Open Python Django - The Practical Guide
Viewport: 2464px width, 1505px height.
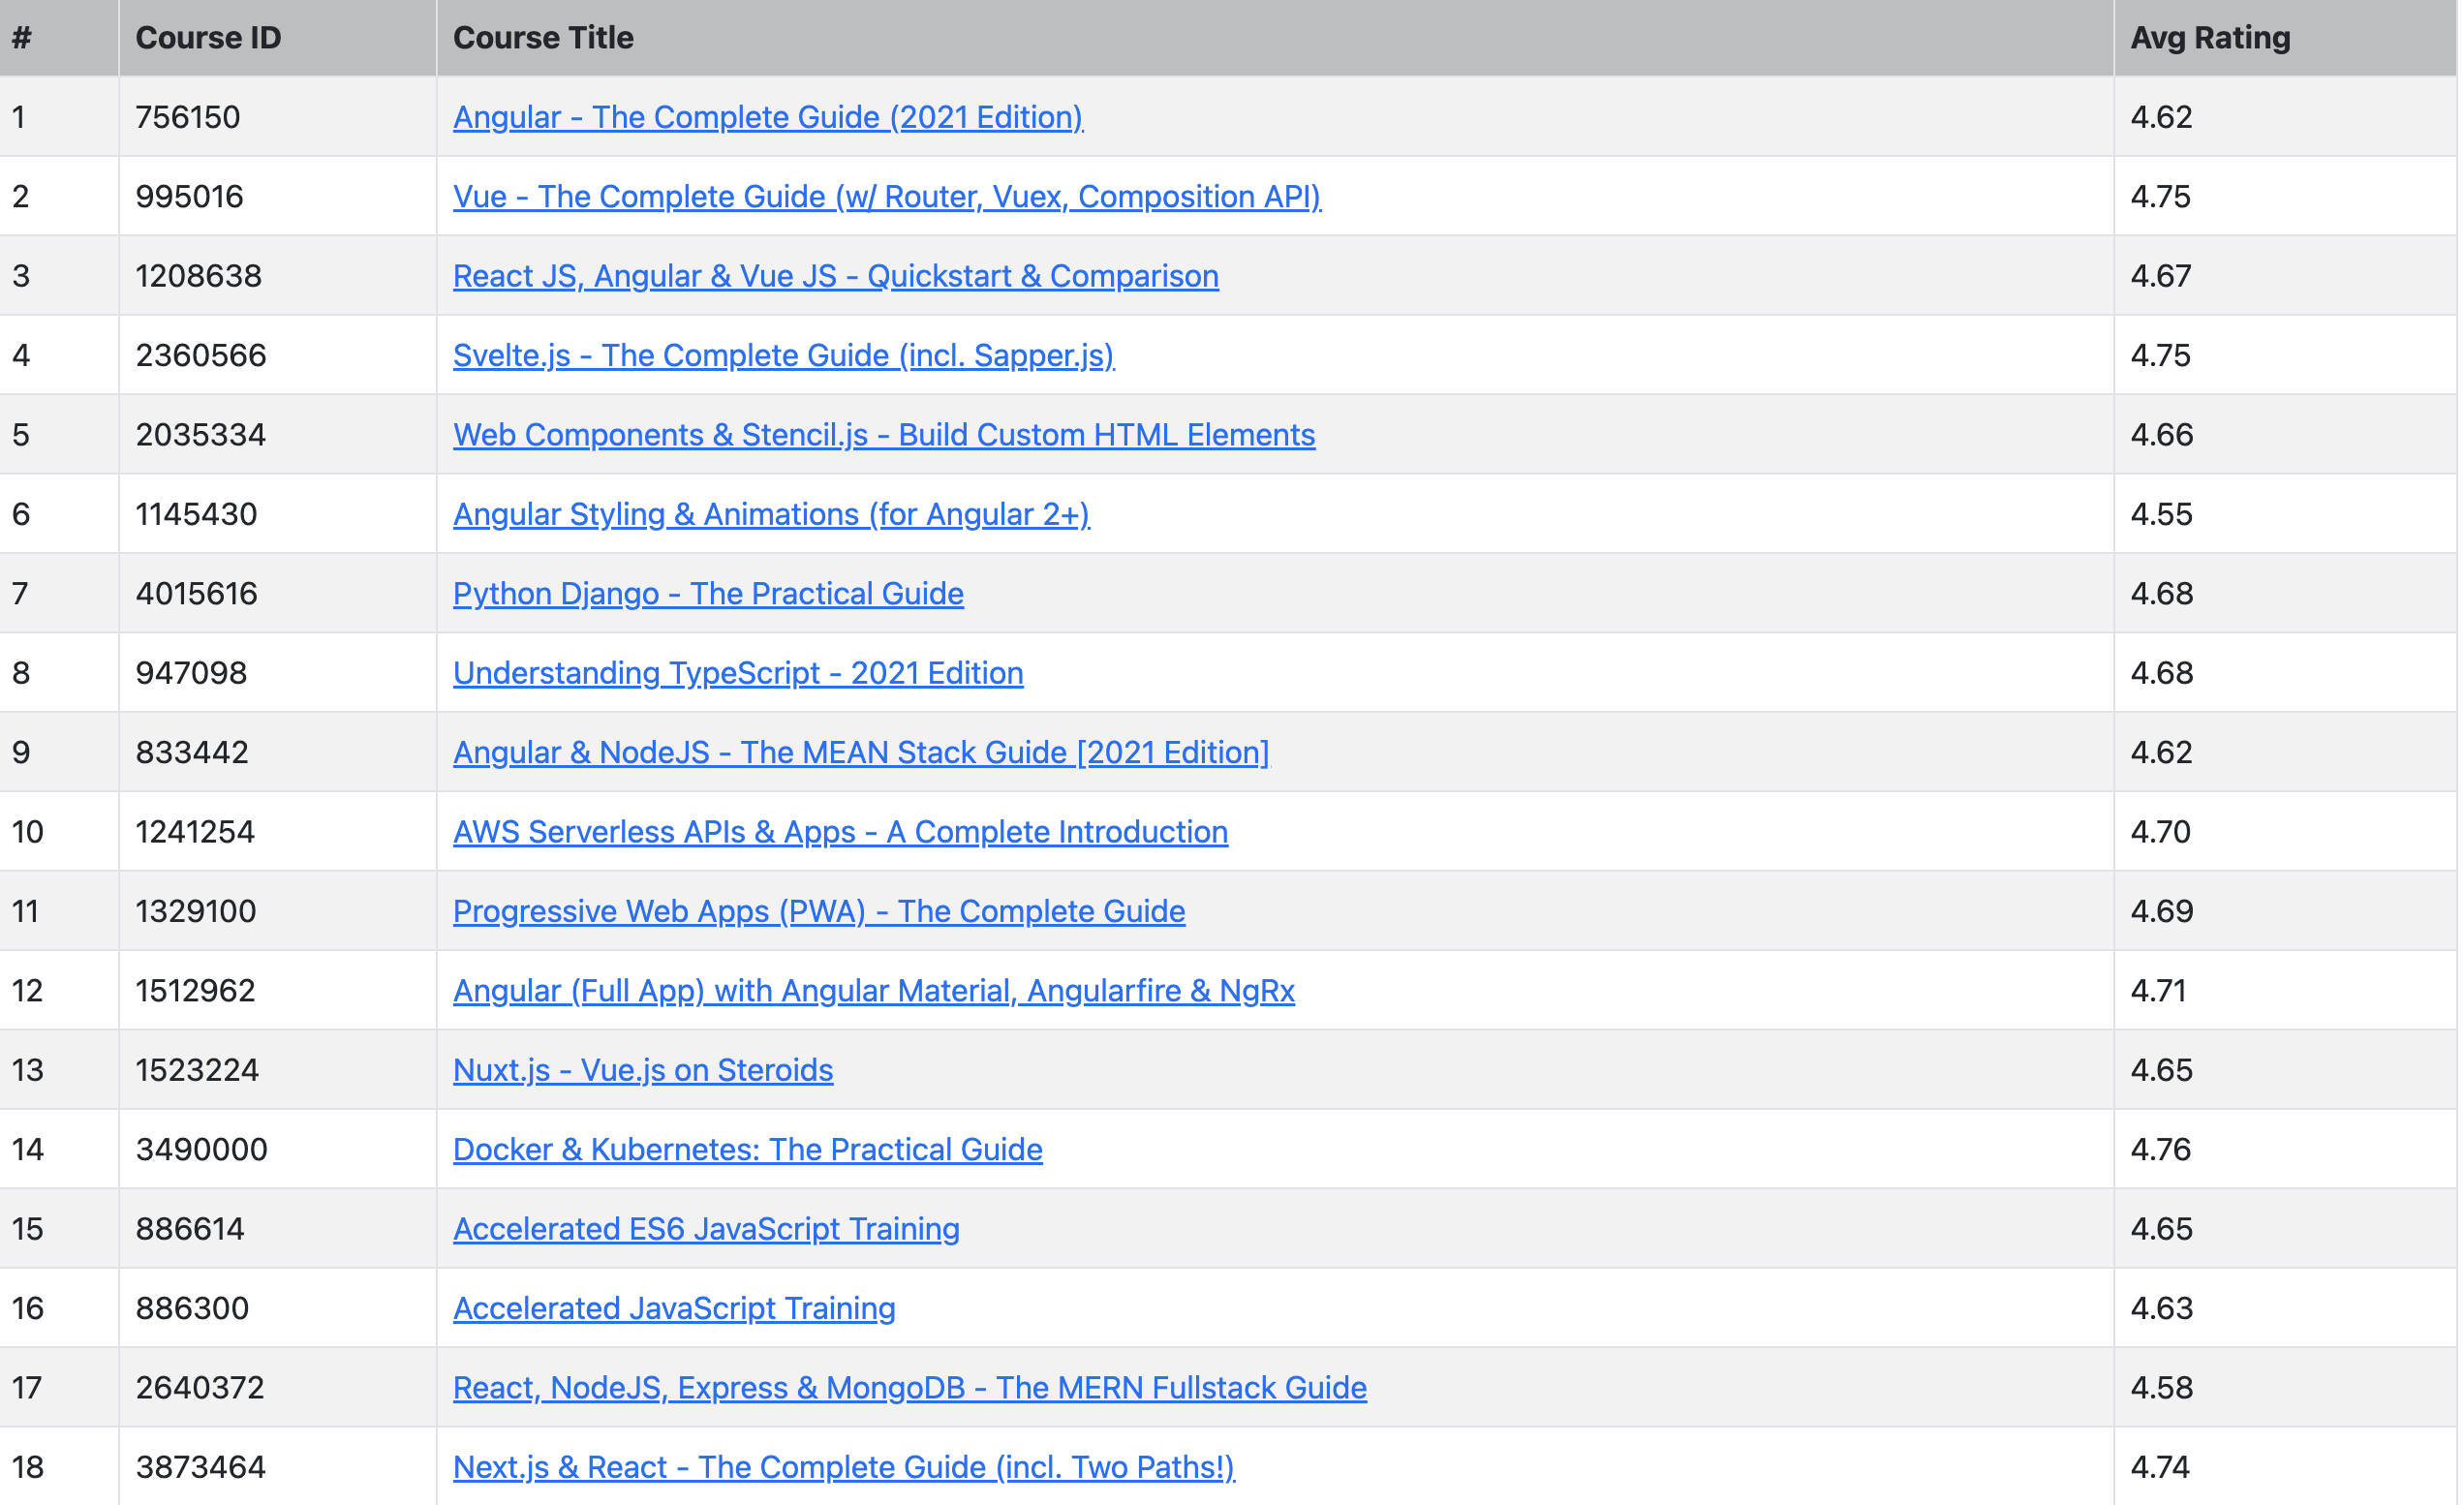708,594
